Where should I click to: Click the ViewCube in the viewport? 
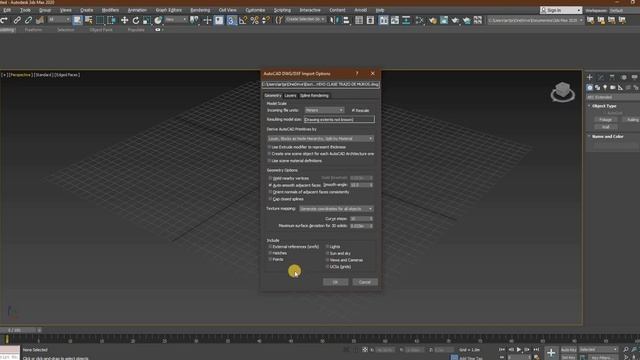(562, 91)
